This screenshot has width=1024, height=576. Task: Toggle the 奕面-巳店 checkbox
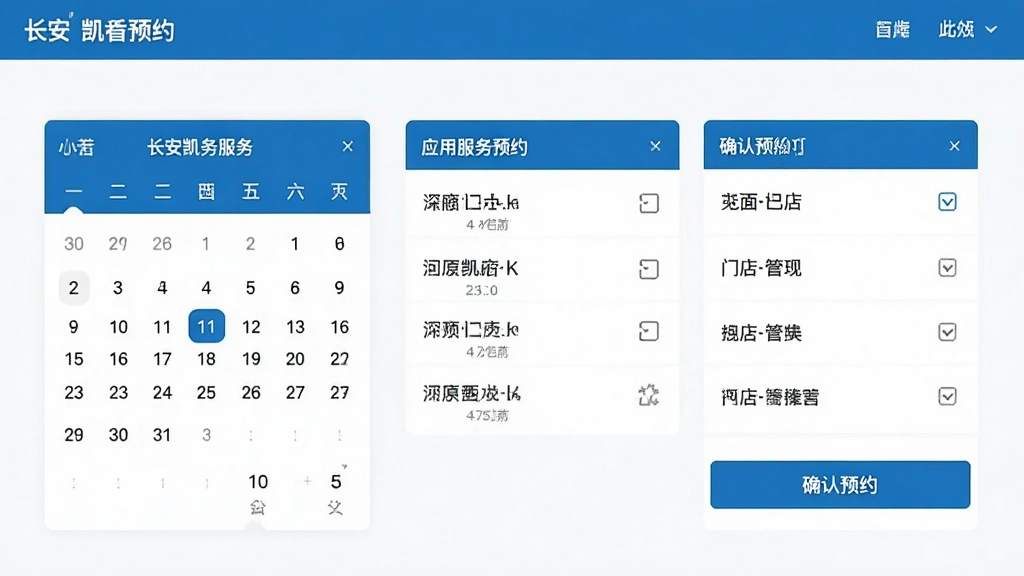coord(947,202)
